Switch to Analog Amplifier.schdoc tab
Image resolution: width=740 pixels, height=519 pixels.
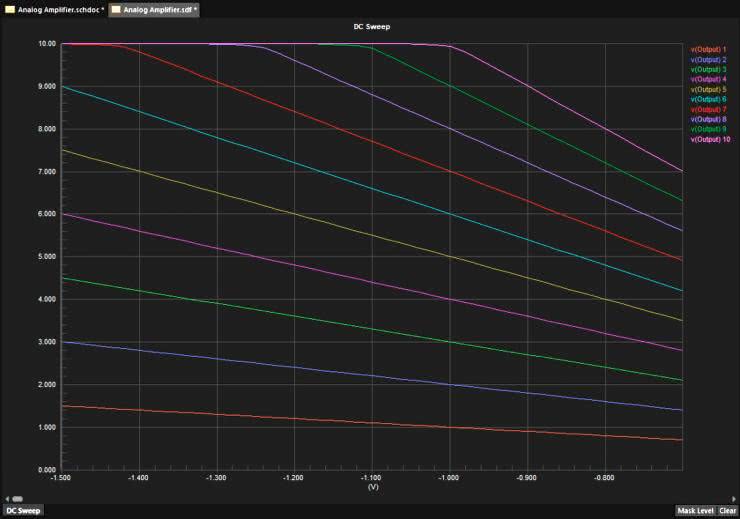tap(59, 9)
